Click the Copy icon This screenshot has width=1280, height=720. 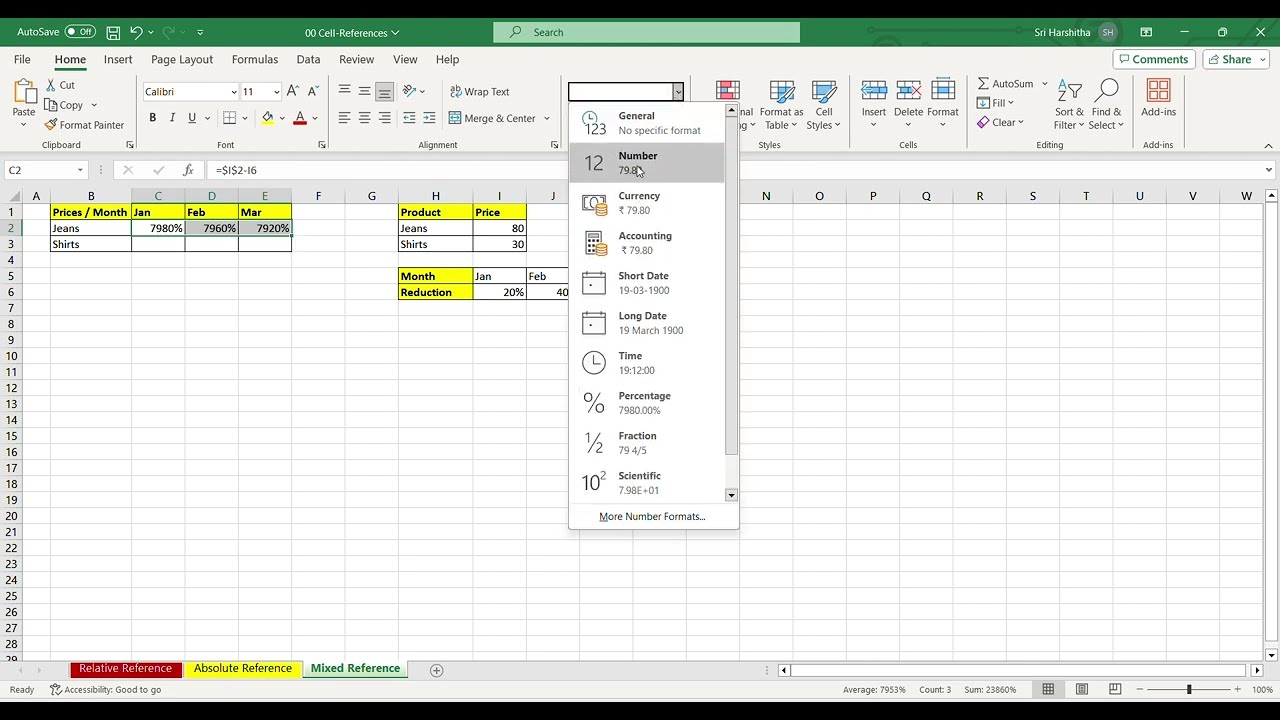51,105
